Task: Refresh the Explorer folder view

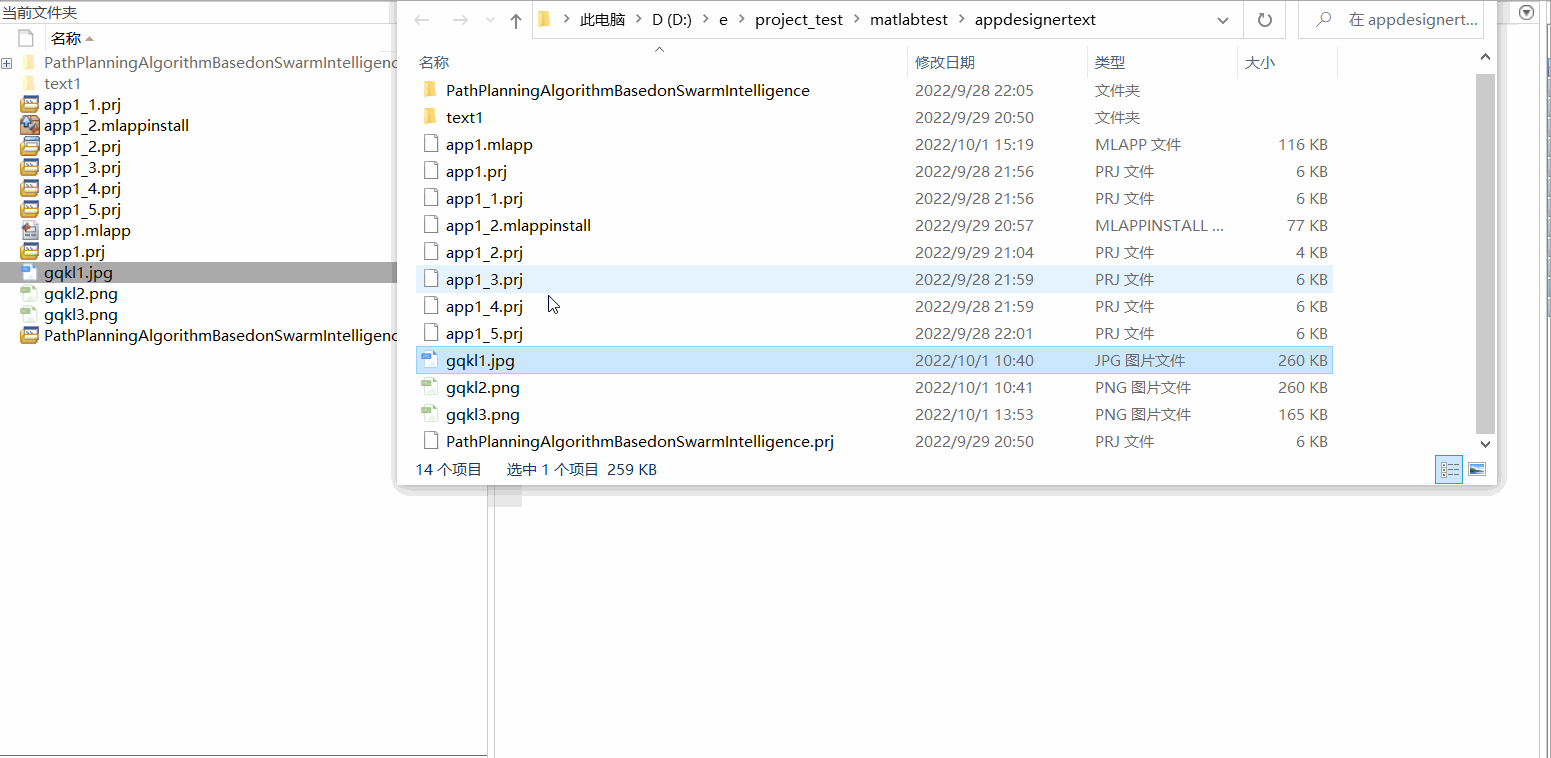Action: pos(1264,20)
